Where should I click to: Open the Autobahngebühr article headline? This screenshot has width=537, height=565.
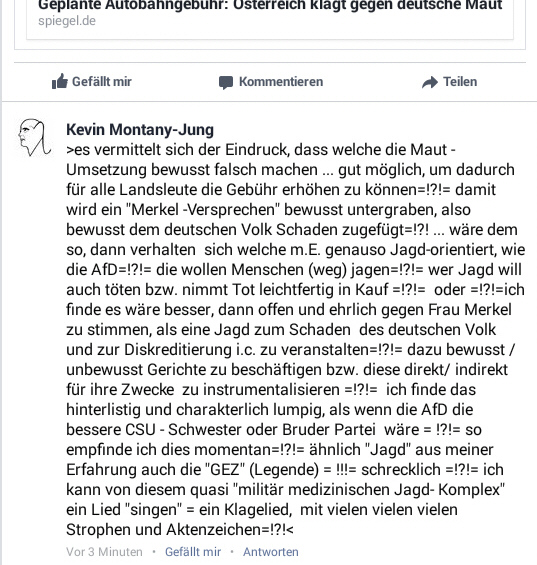pos(270,5)
